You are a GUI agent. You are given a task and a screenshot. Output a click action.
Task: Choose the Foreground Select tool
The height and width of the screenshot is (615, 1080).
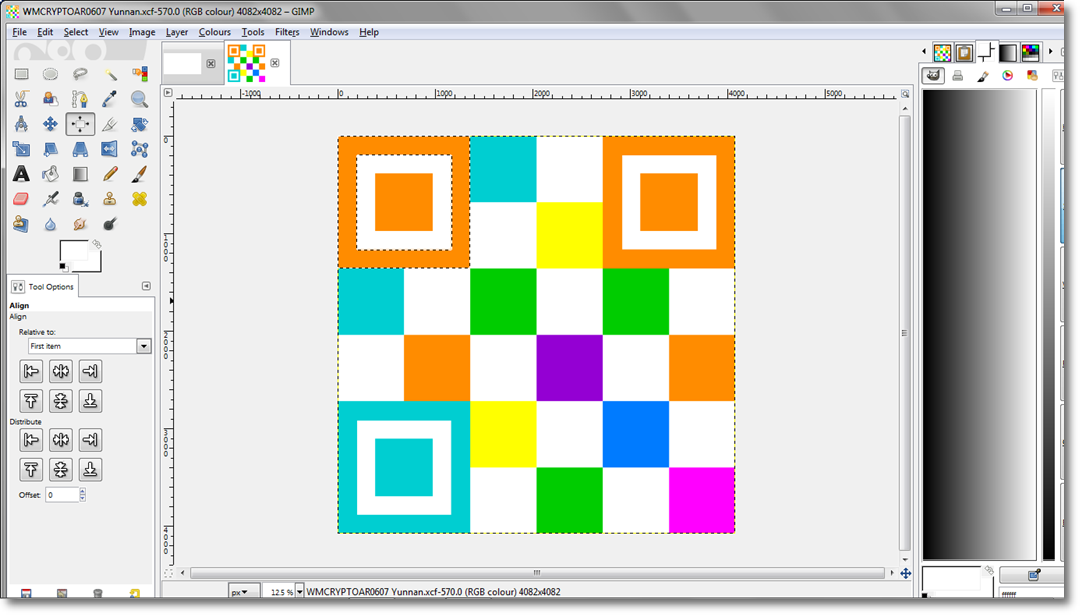coord(50,99)
